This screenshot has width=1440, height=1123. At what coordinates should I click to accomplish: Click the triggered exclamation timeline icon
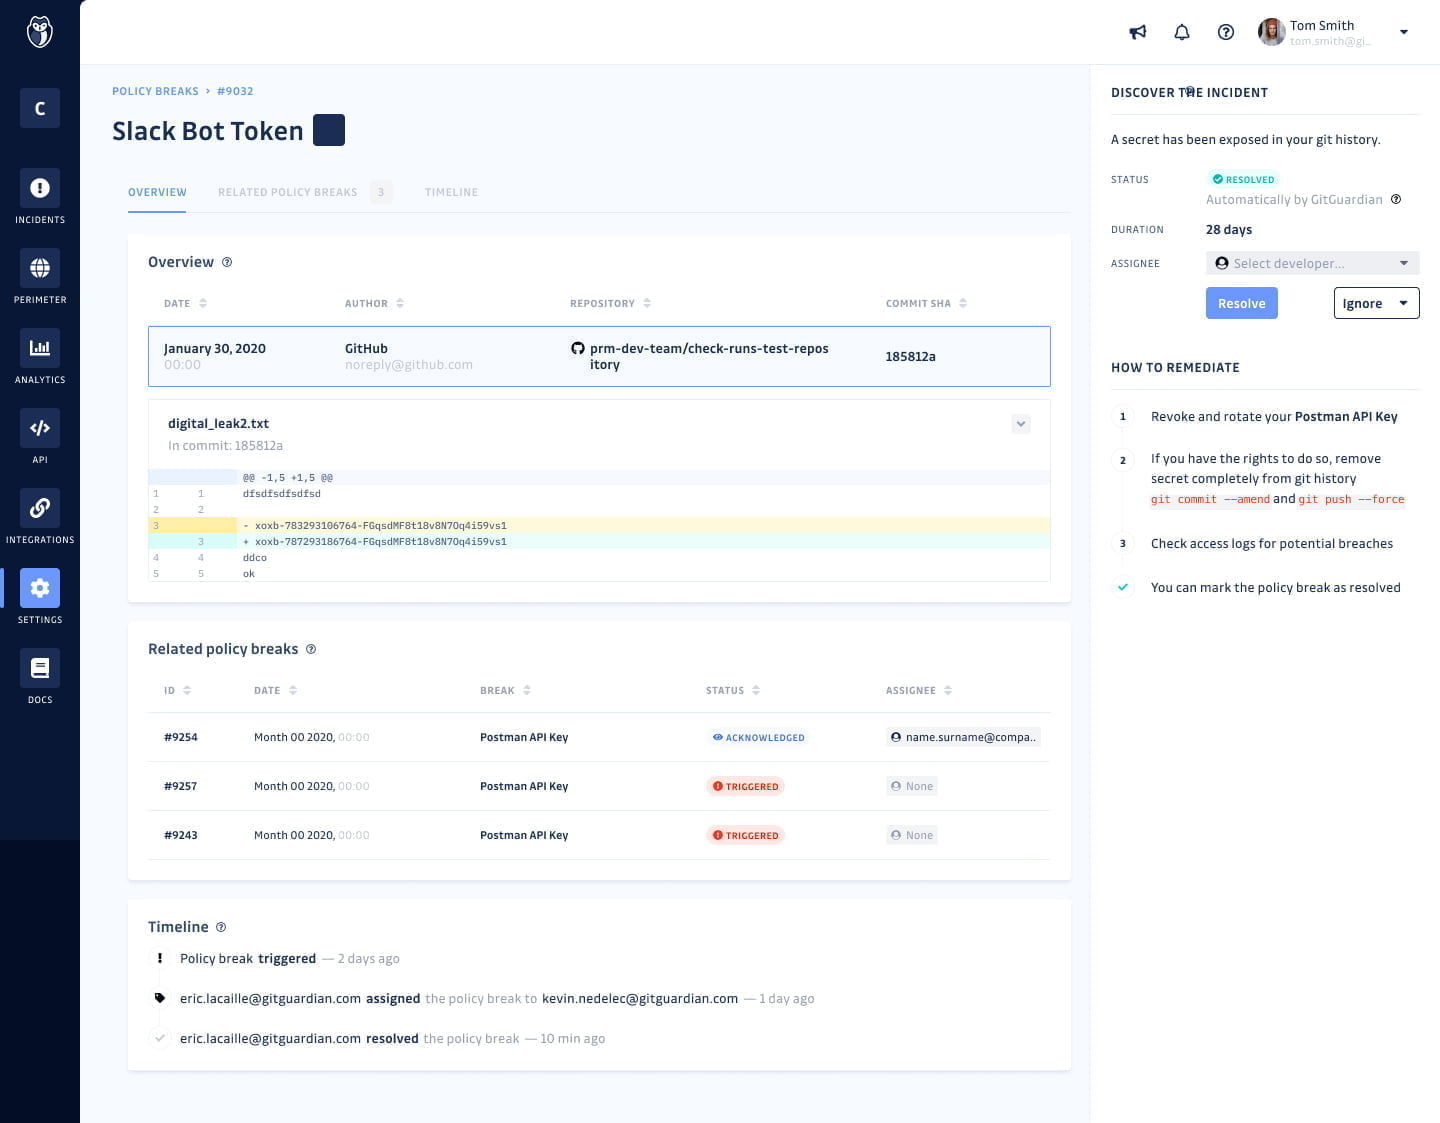(x=159, y=958)
